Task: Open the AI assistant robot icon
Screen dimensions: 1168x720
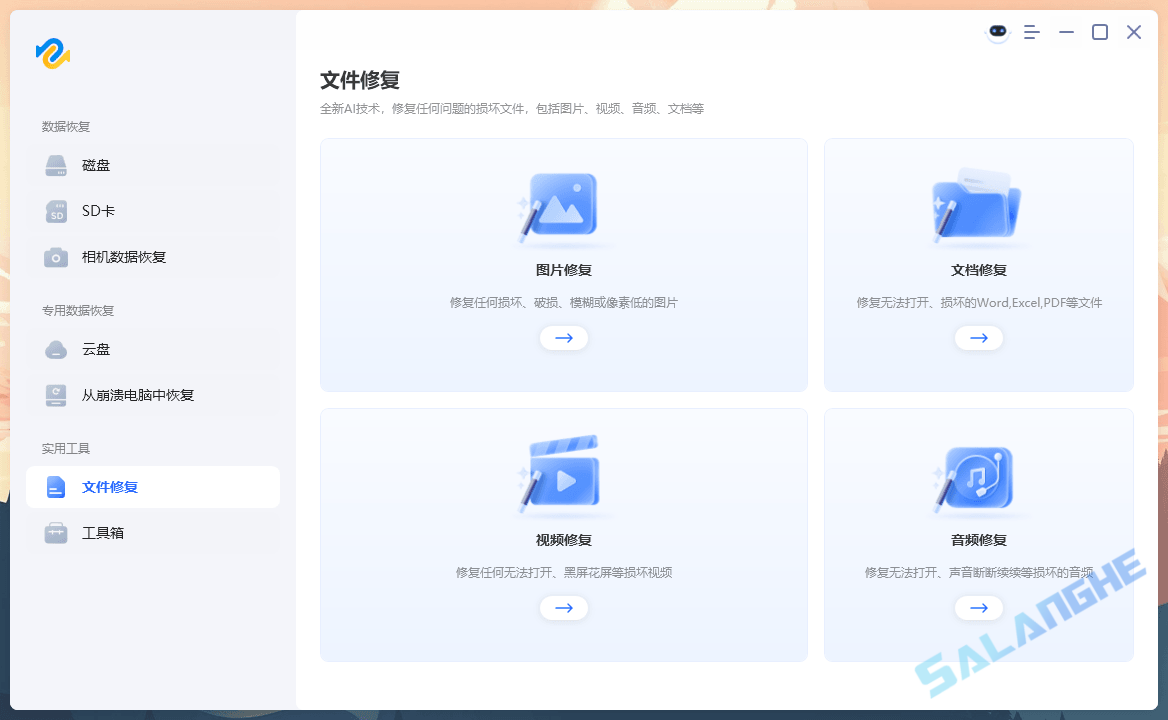Action: (998, 32)
